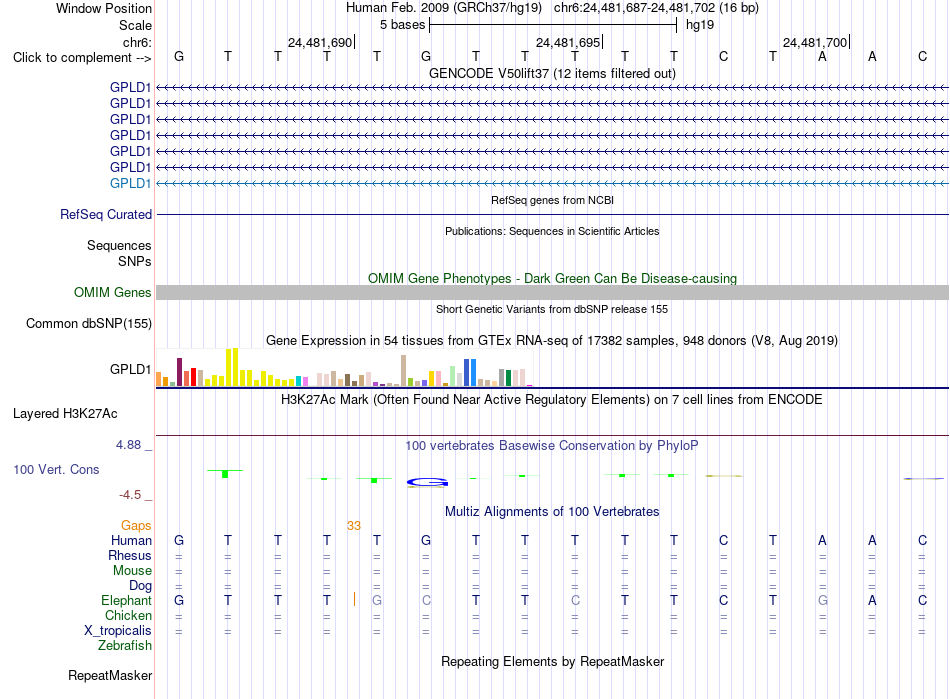Click the orange 33 gap count

[x=354, y=526]
